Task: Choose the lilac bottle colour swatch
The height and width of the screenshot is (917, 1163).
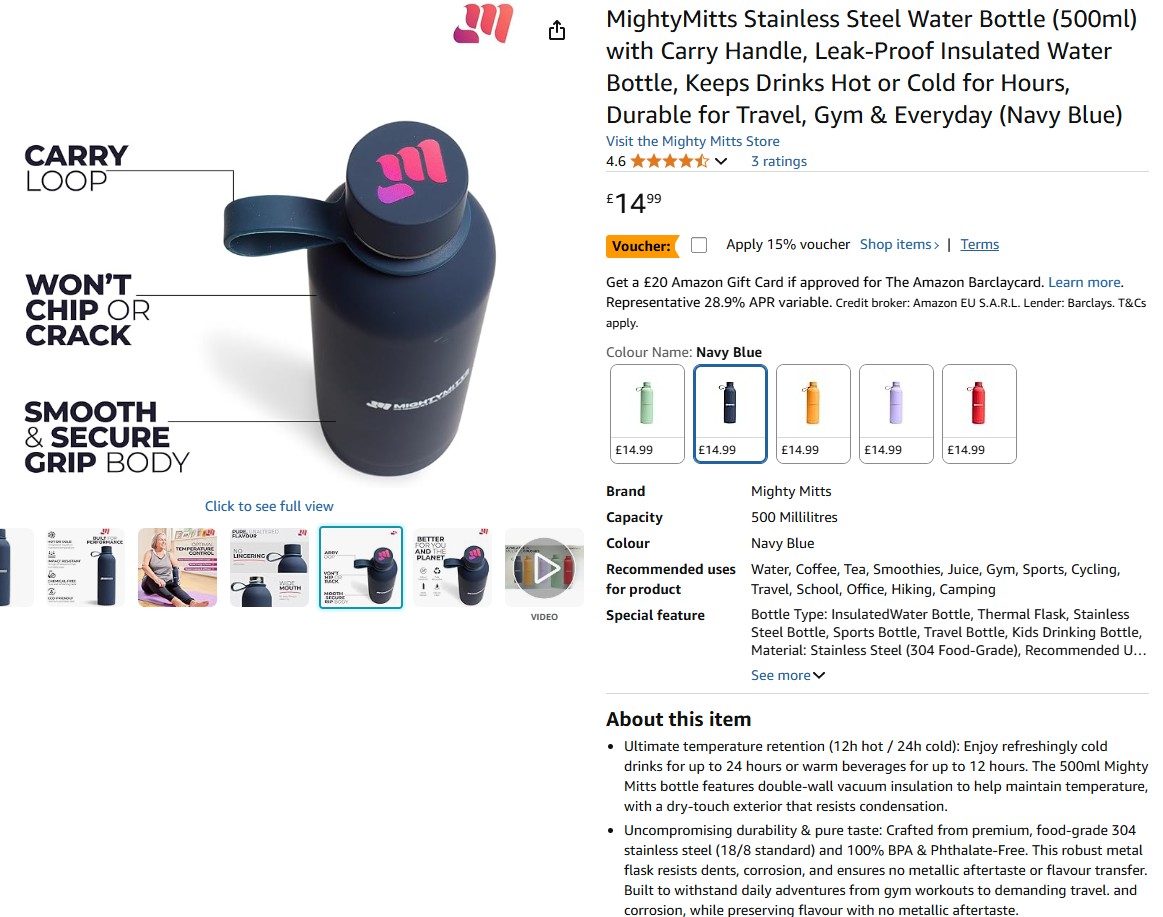Action: pos(896,414)
